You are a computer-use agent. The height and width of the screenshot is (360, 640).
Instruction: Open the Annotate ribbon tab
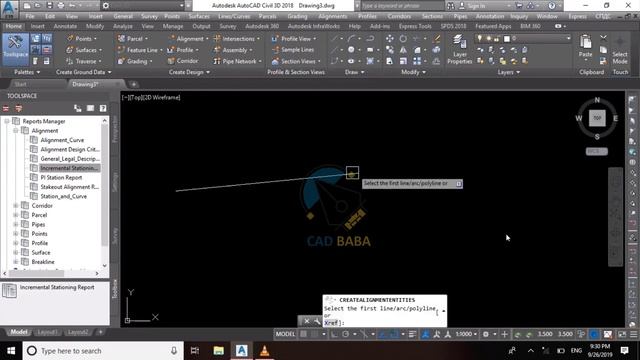coord(65,26)
